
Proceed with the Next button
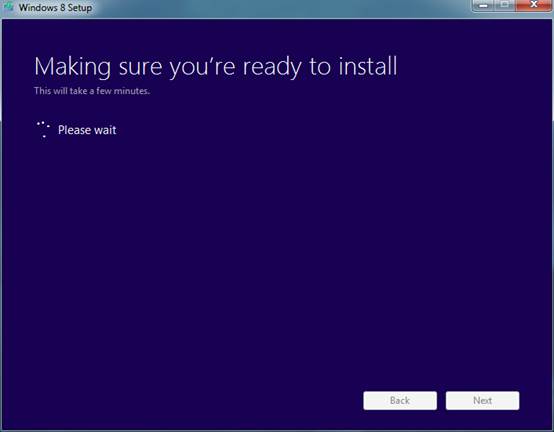[x=483, y=401]
